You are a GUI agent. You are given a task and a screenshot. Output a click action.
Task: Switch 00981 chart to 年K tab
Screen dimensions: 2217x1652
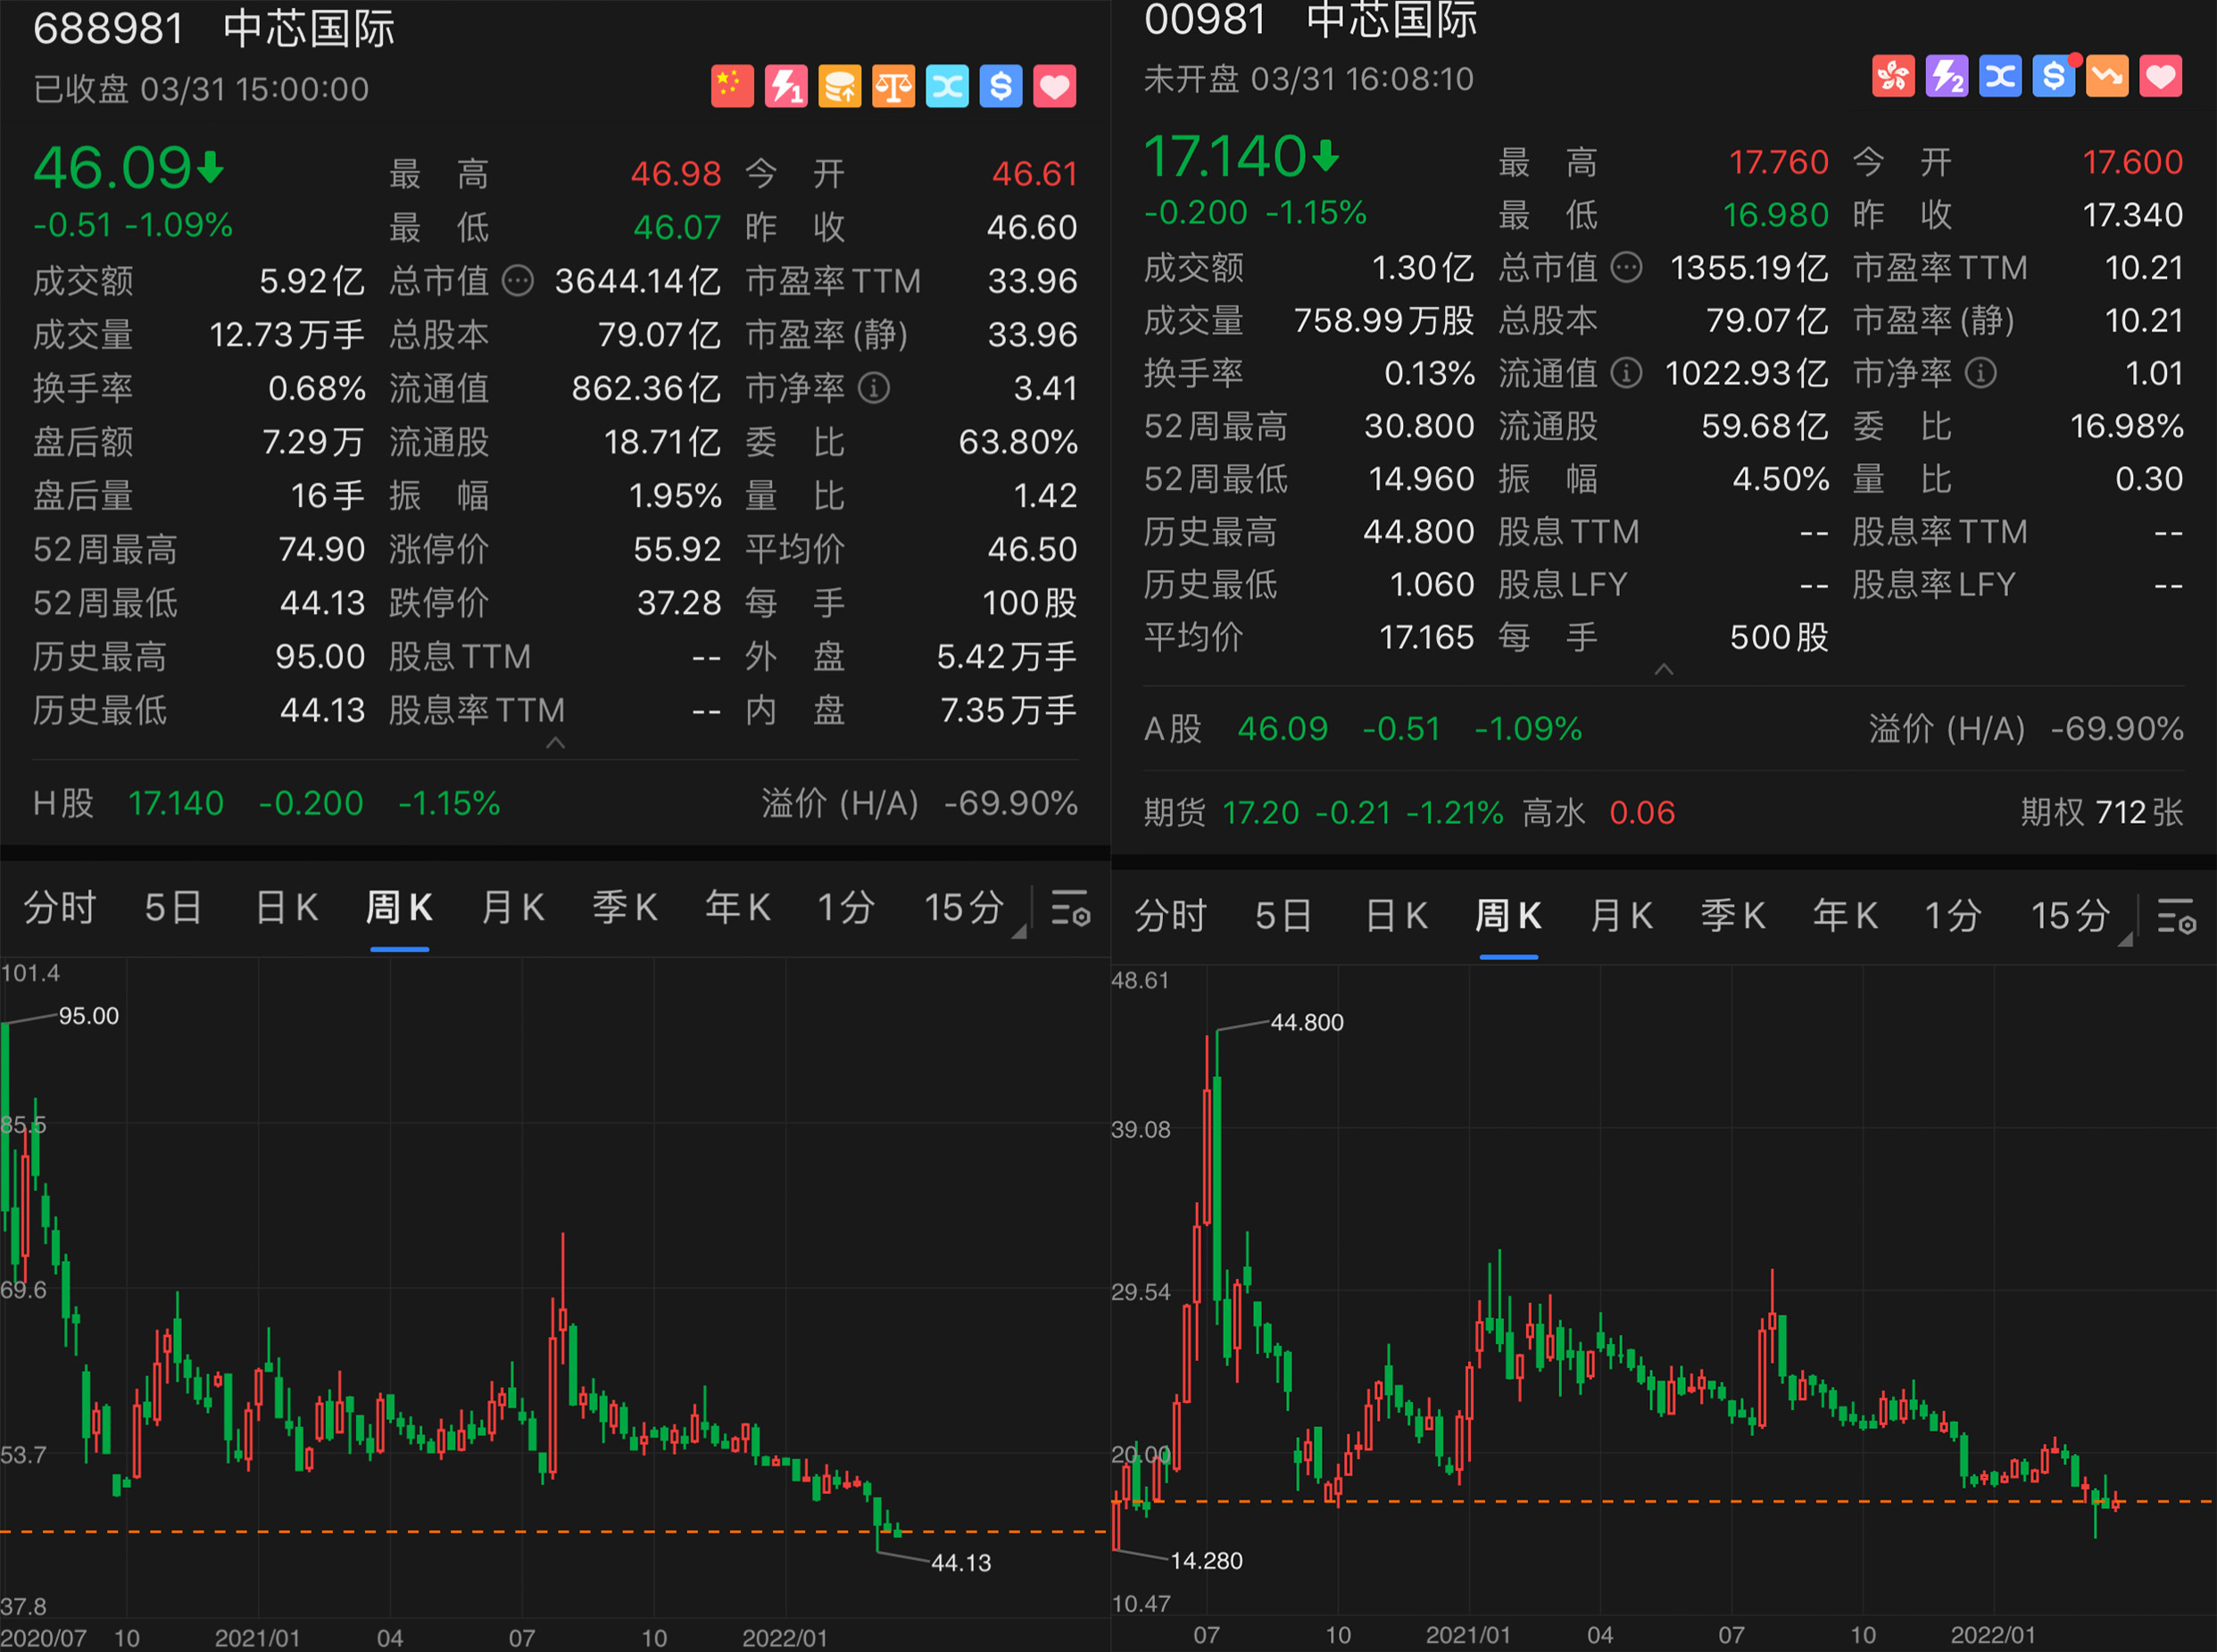click(x=1846, y=916)
